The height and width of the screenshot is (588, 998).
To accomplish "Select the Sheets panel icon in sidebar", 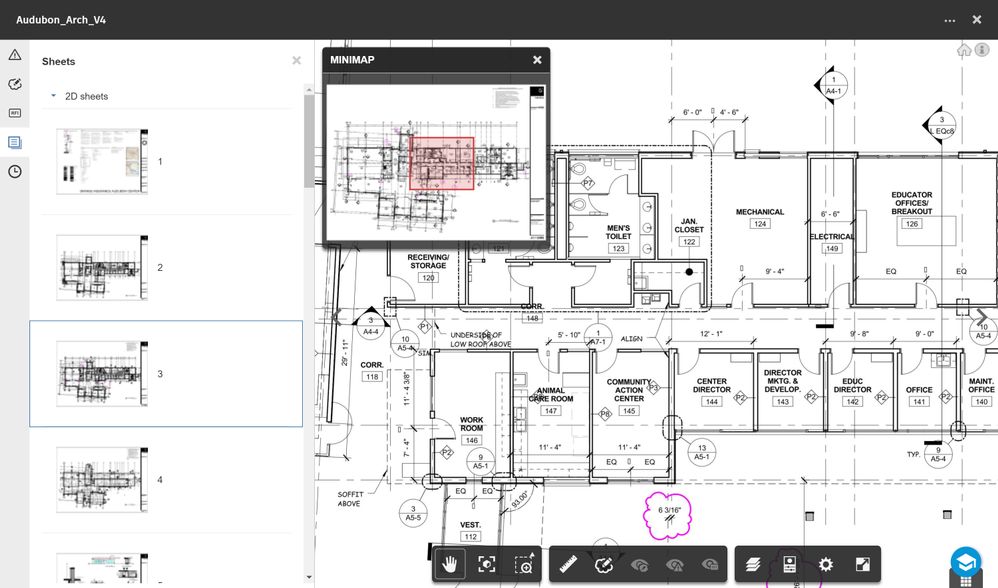I will click(x=15, y=142).
